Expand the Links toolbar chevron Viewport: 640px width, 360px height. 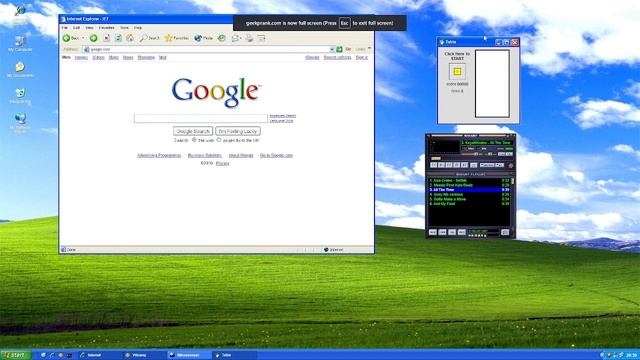tap(369, 49)
